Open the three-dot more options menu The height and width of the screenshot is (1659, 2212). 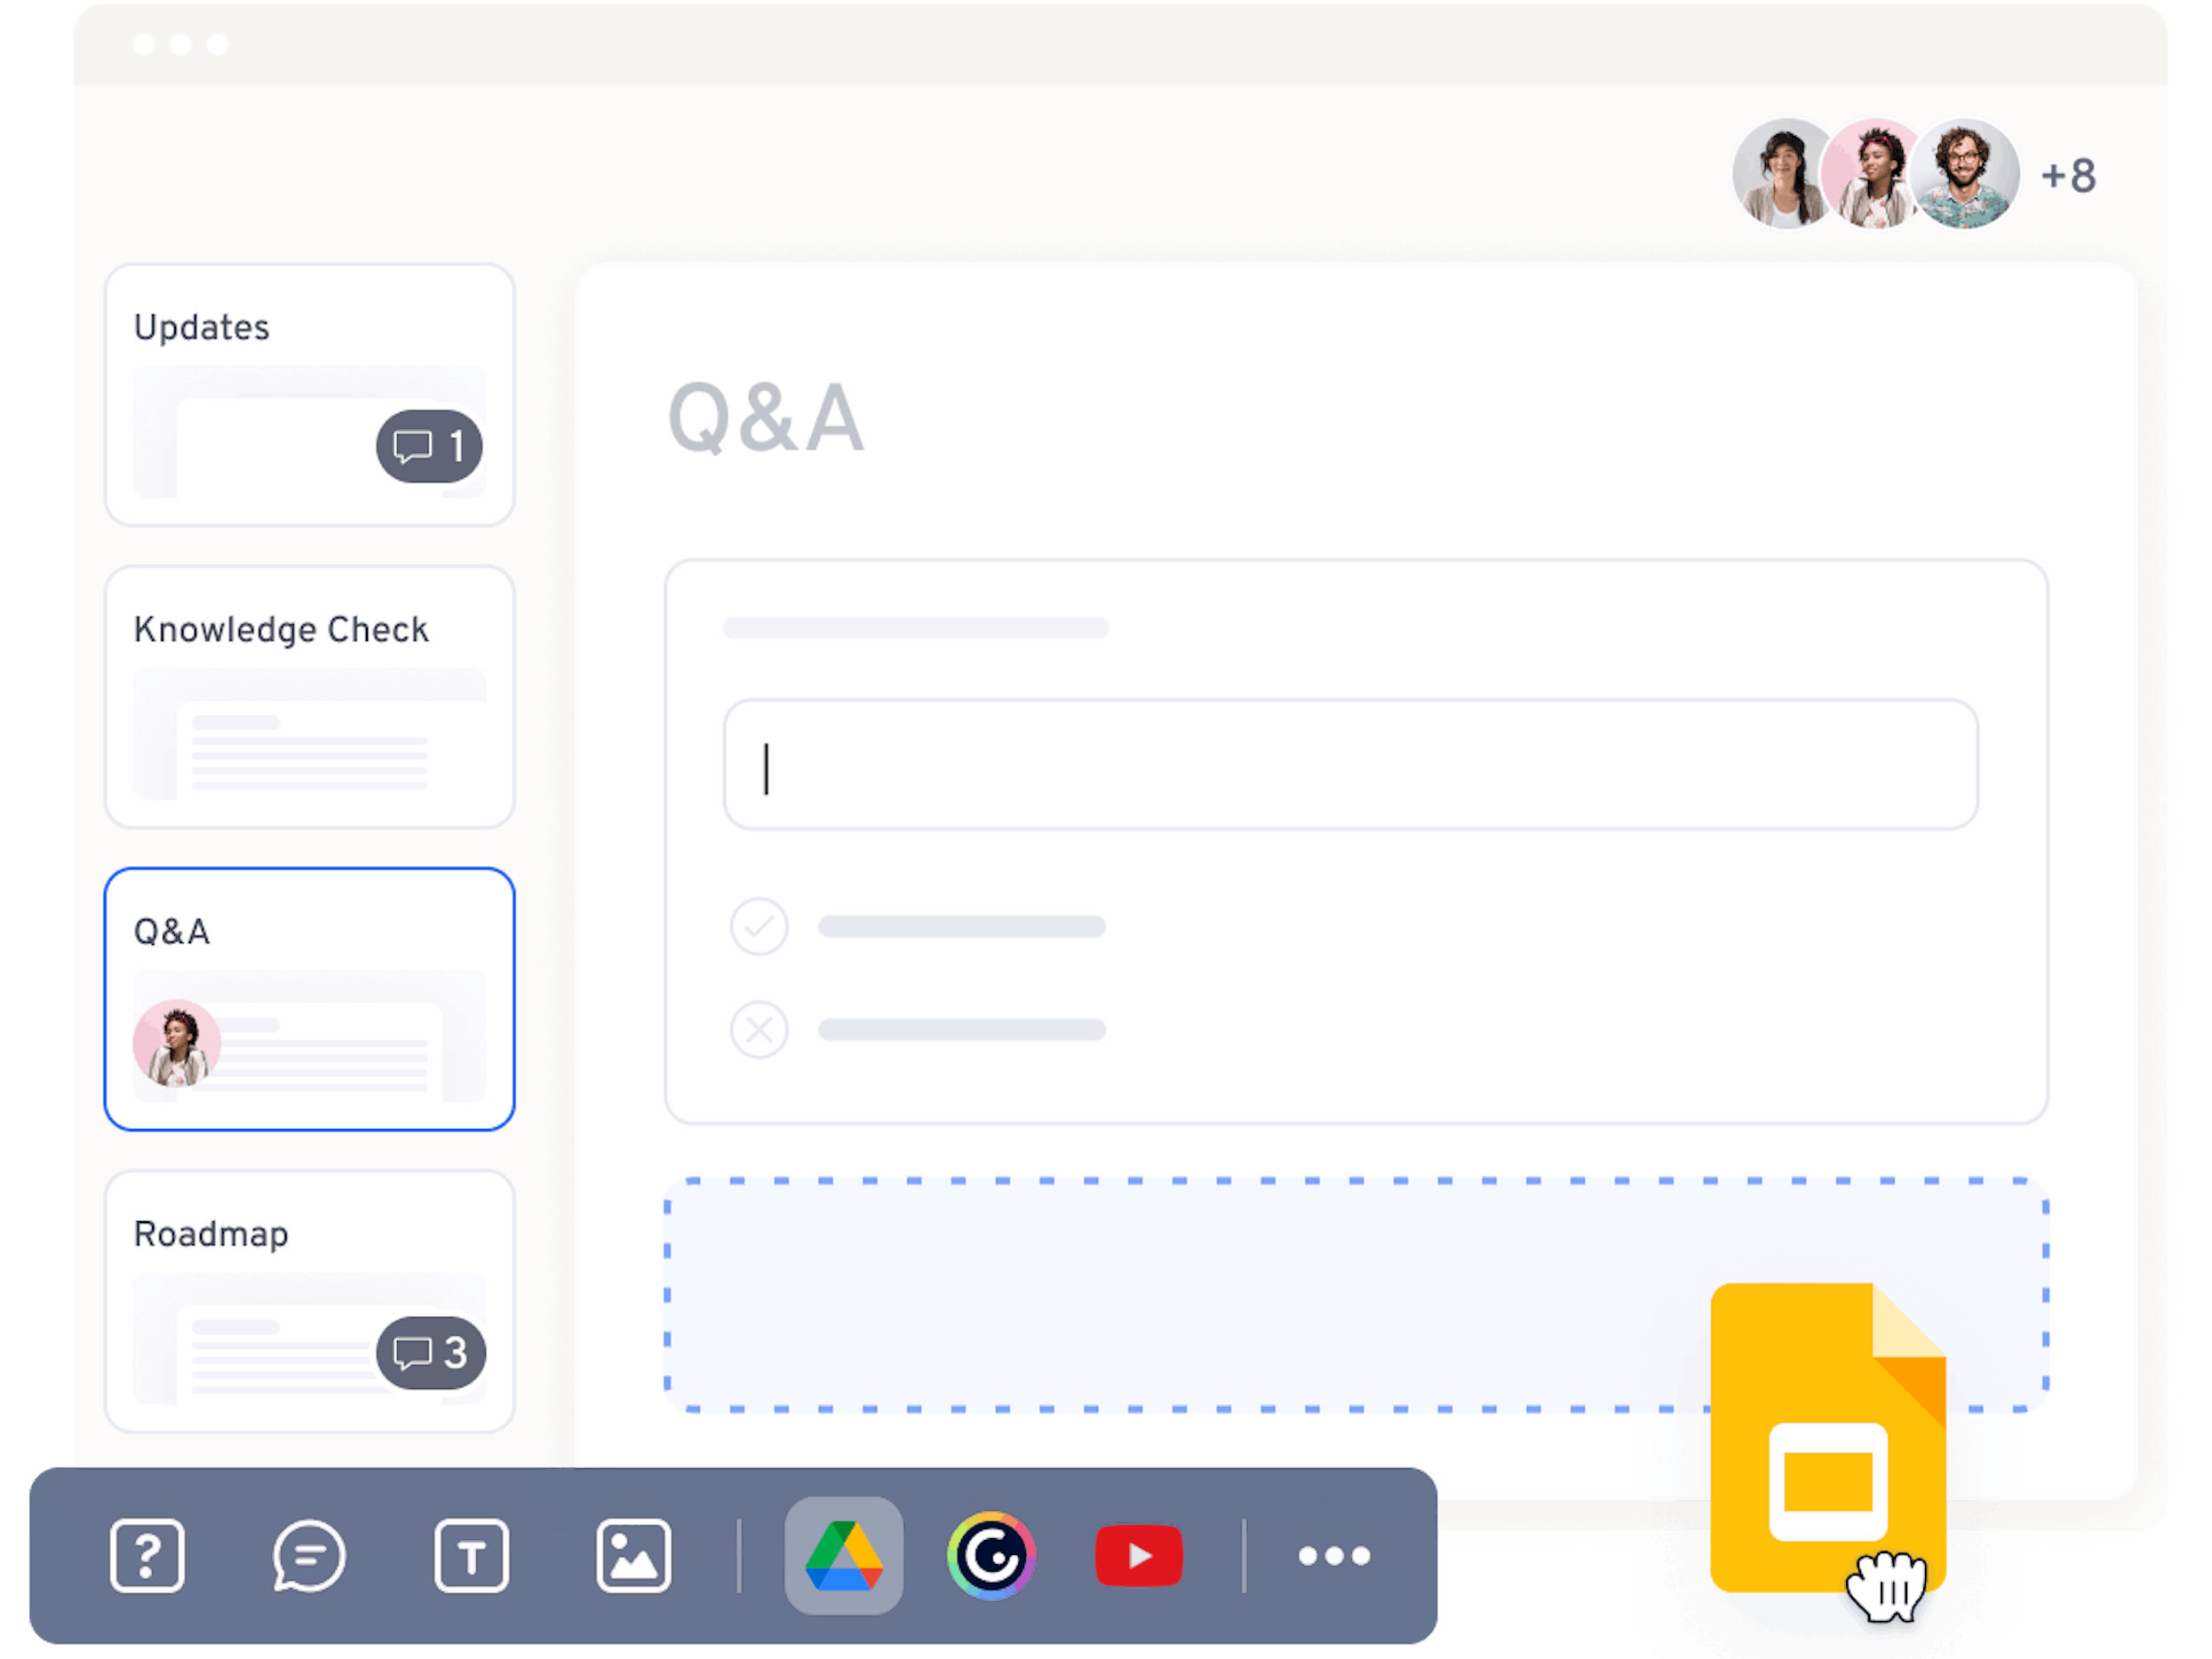pyautogui.click(x=1333, y=1555)
